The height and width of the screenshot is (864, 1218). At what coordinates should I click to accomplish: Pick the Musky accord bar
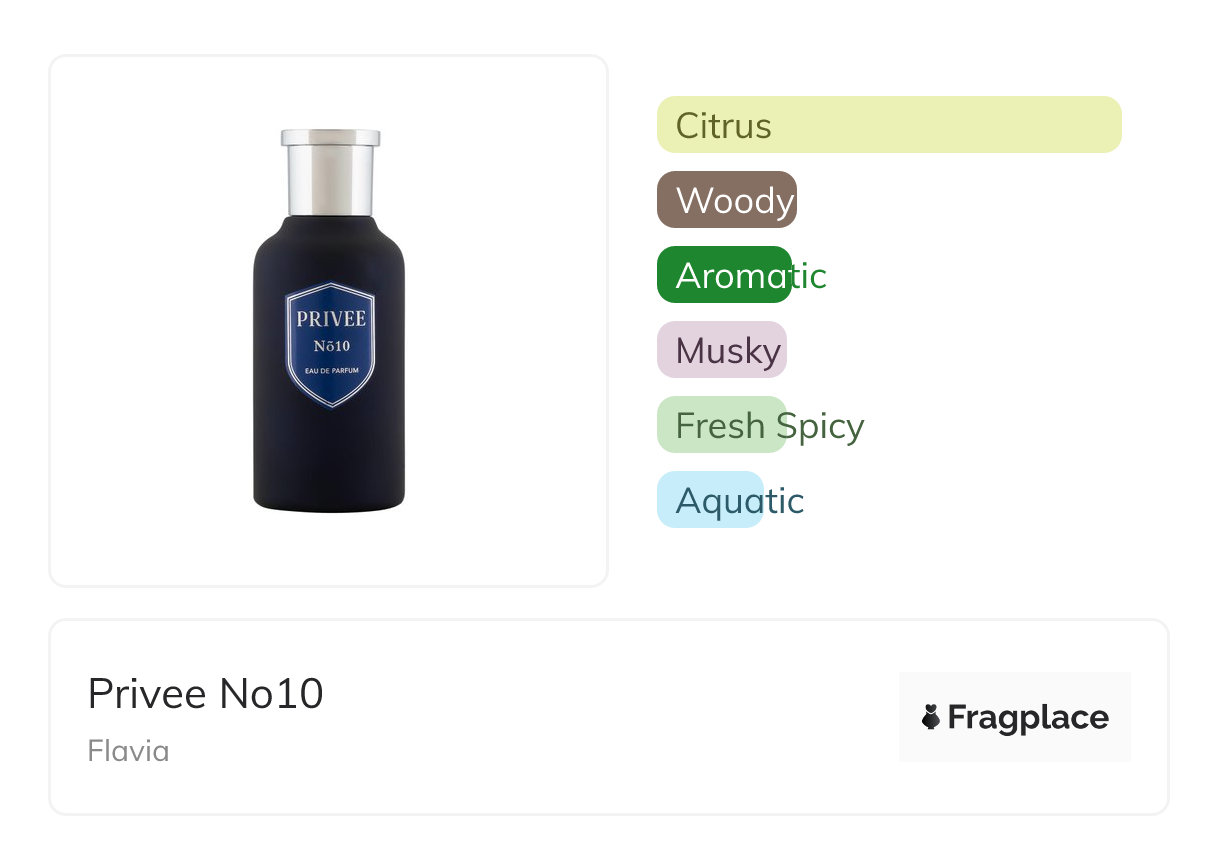pos(722,350)
